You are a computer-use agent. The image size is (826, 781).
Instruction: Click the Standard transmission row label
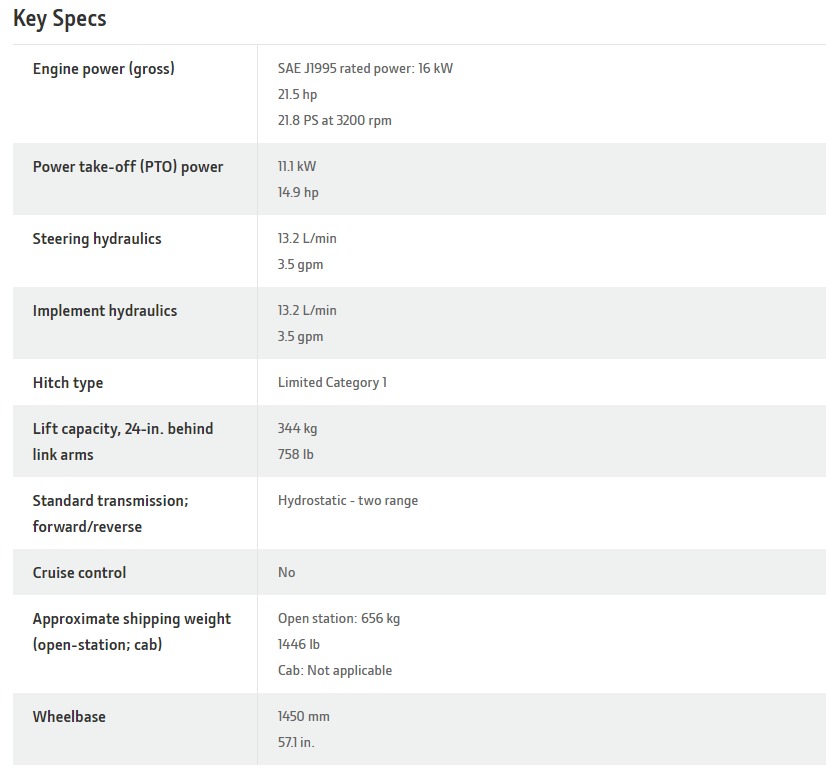click(x=110, y=513)
